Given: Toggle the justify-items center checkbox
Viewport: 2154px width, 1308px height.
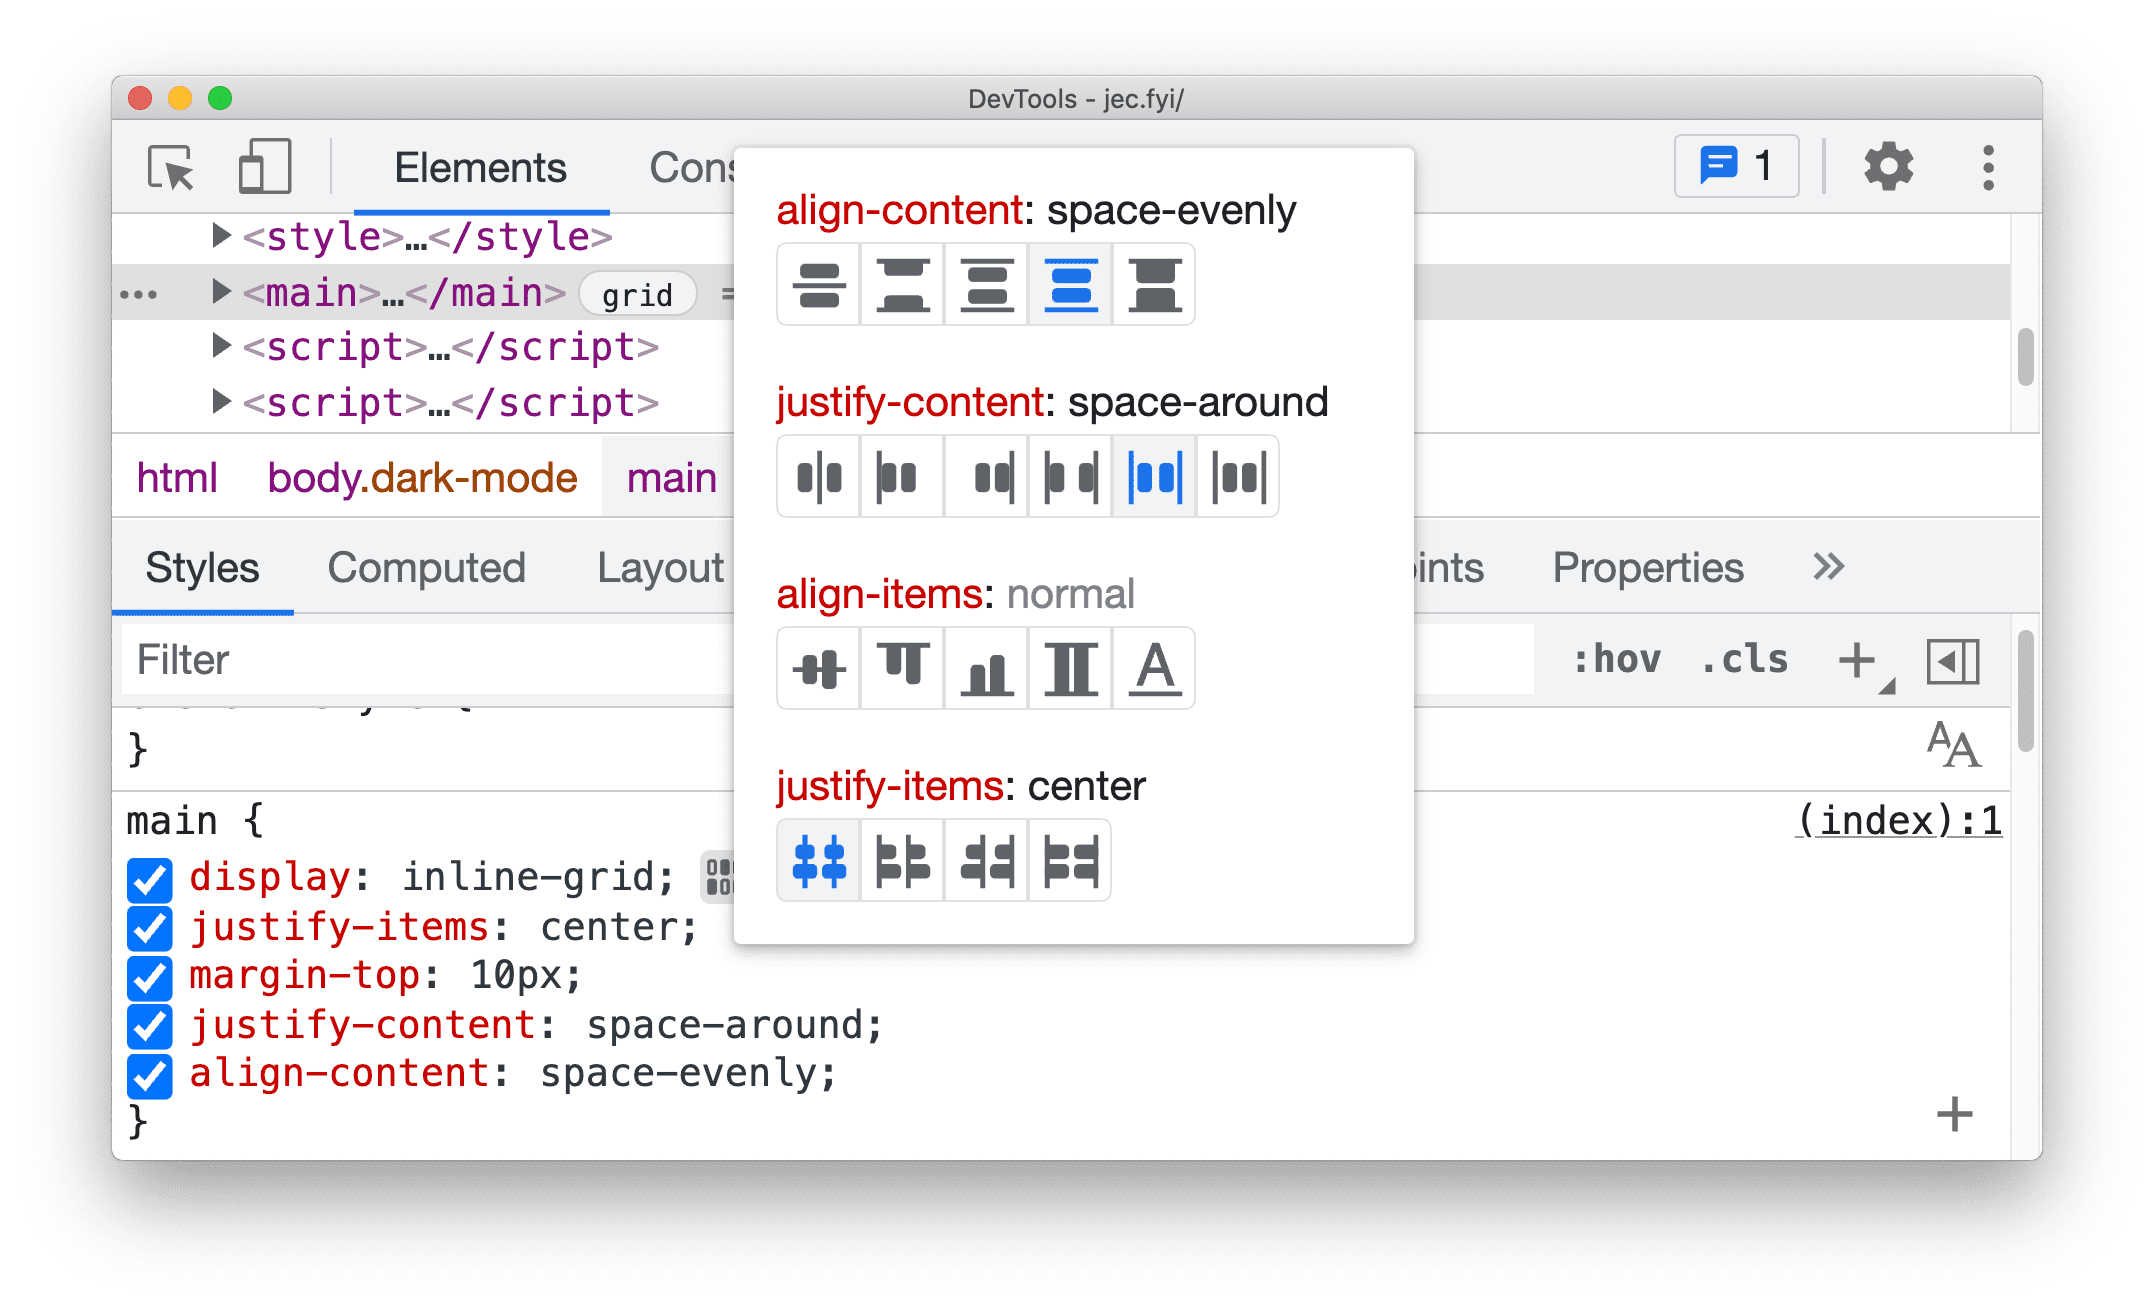Looking at the screenshot, I should click(x=145, y=925).
